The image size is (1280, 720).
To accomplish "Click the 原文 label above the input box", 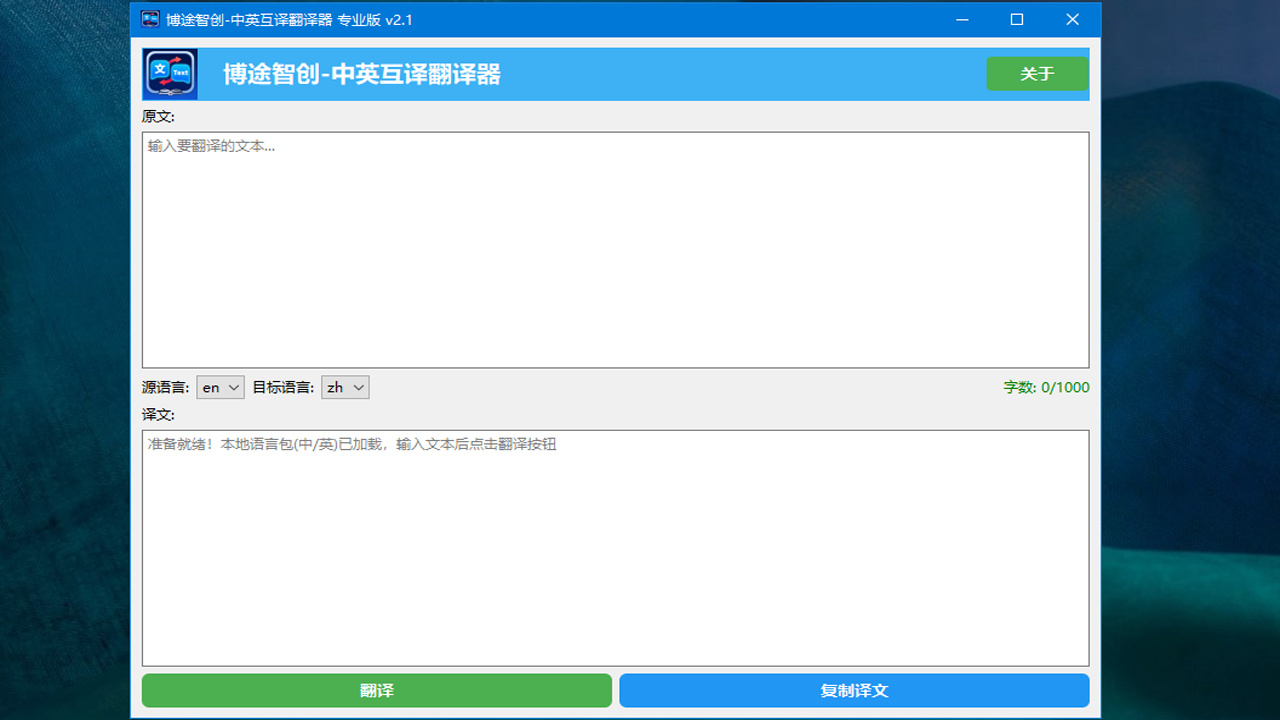I will coord(158,117).
